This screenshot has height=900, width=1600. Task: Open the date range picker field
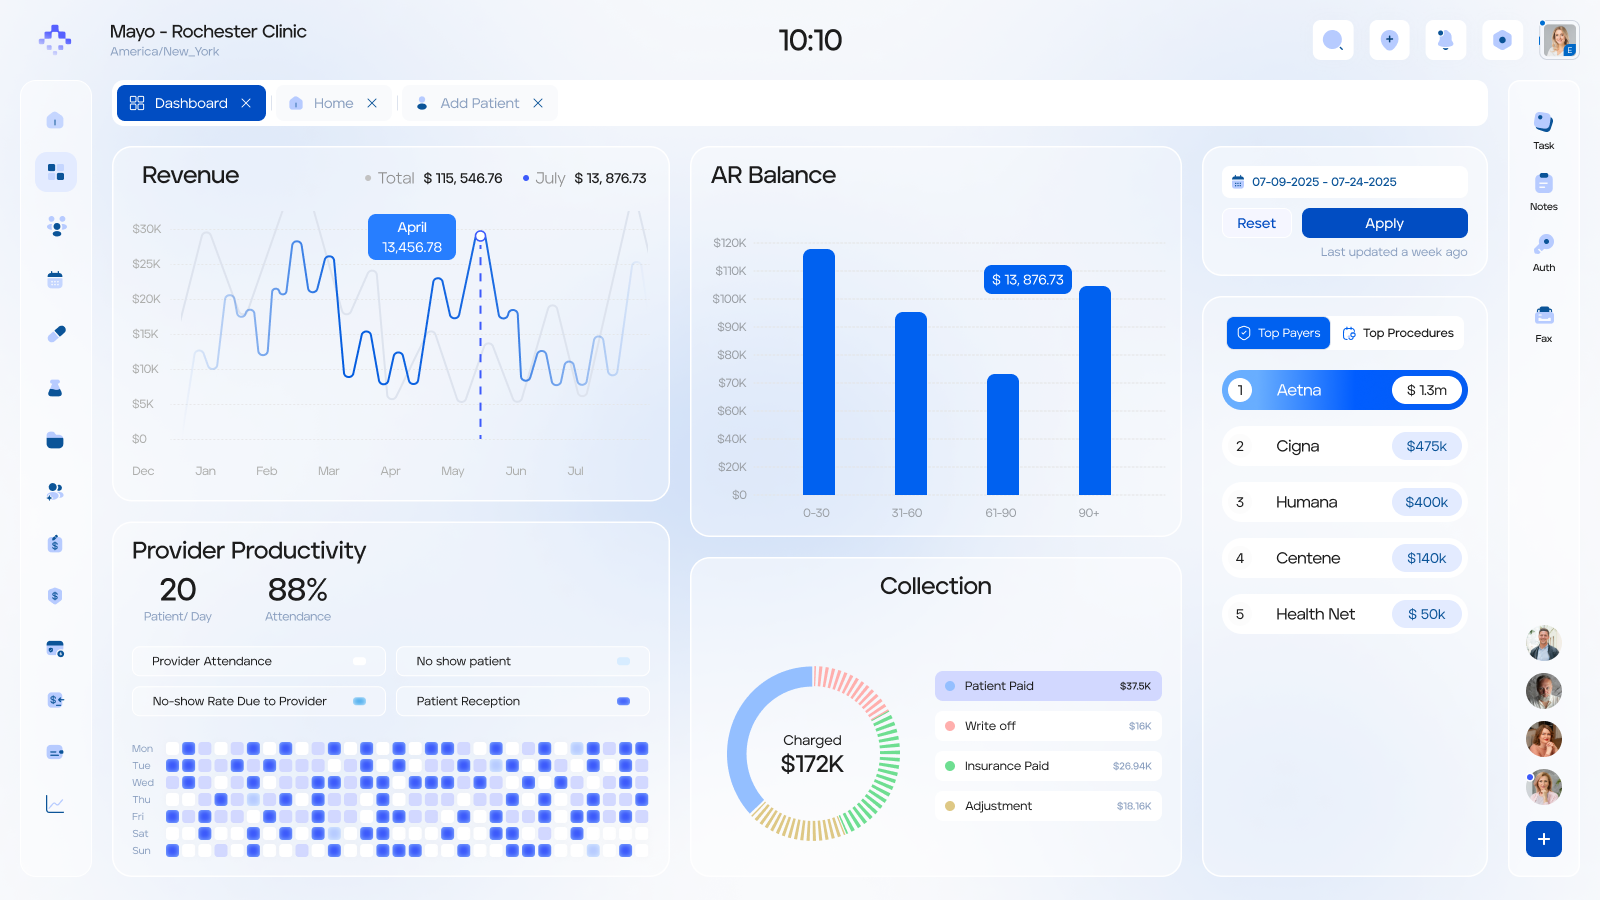click(1344, 182)
